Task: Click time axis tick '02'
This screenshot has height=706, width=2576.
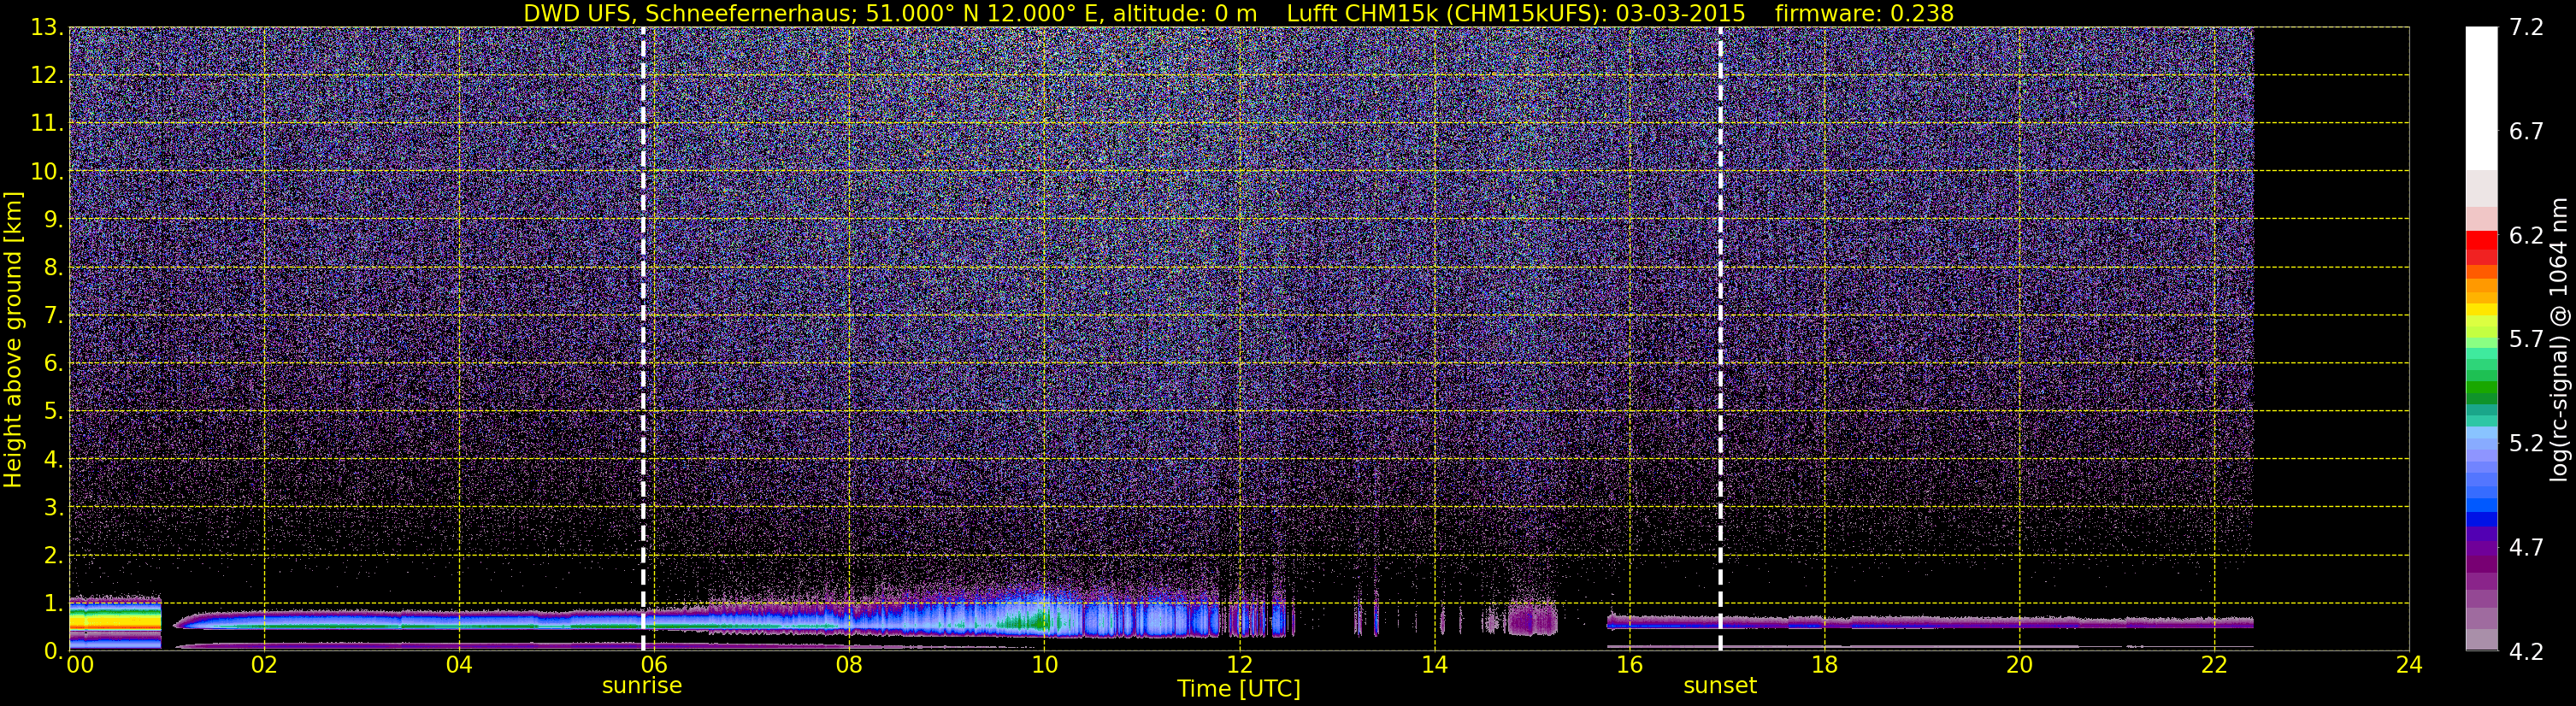Action: 264,666
